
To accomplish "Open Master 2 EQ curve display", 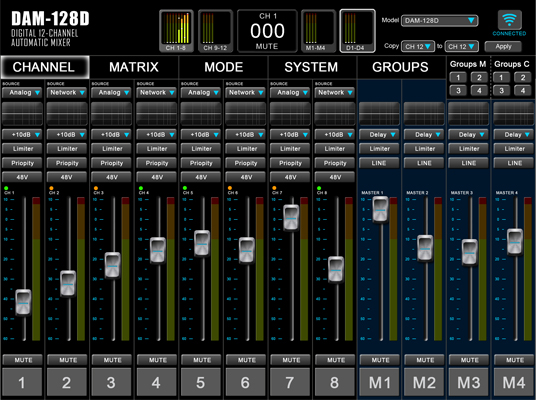I will [x=424, y=114].
